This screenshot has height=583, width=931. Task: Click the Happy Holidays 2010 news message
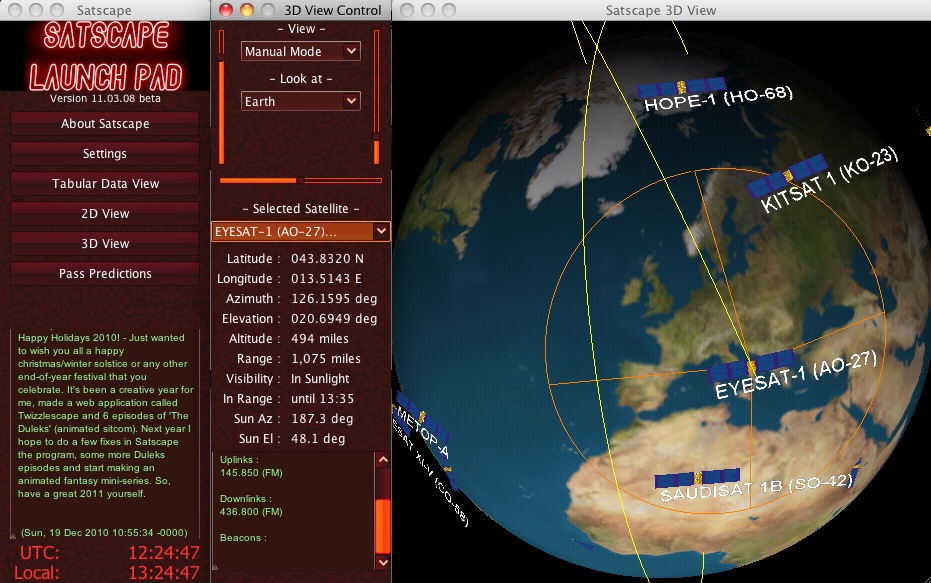[105, 416]
